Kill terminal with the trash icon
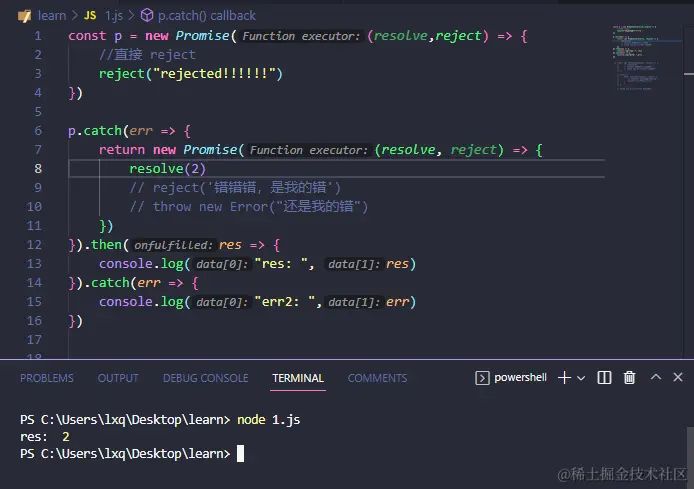The width and height of the screenshot is (694, 489). pyautogui.click(x=629, y=377)
